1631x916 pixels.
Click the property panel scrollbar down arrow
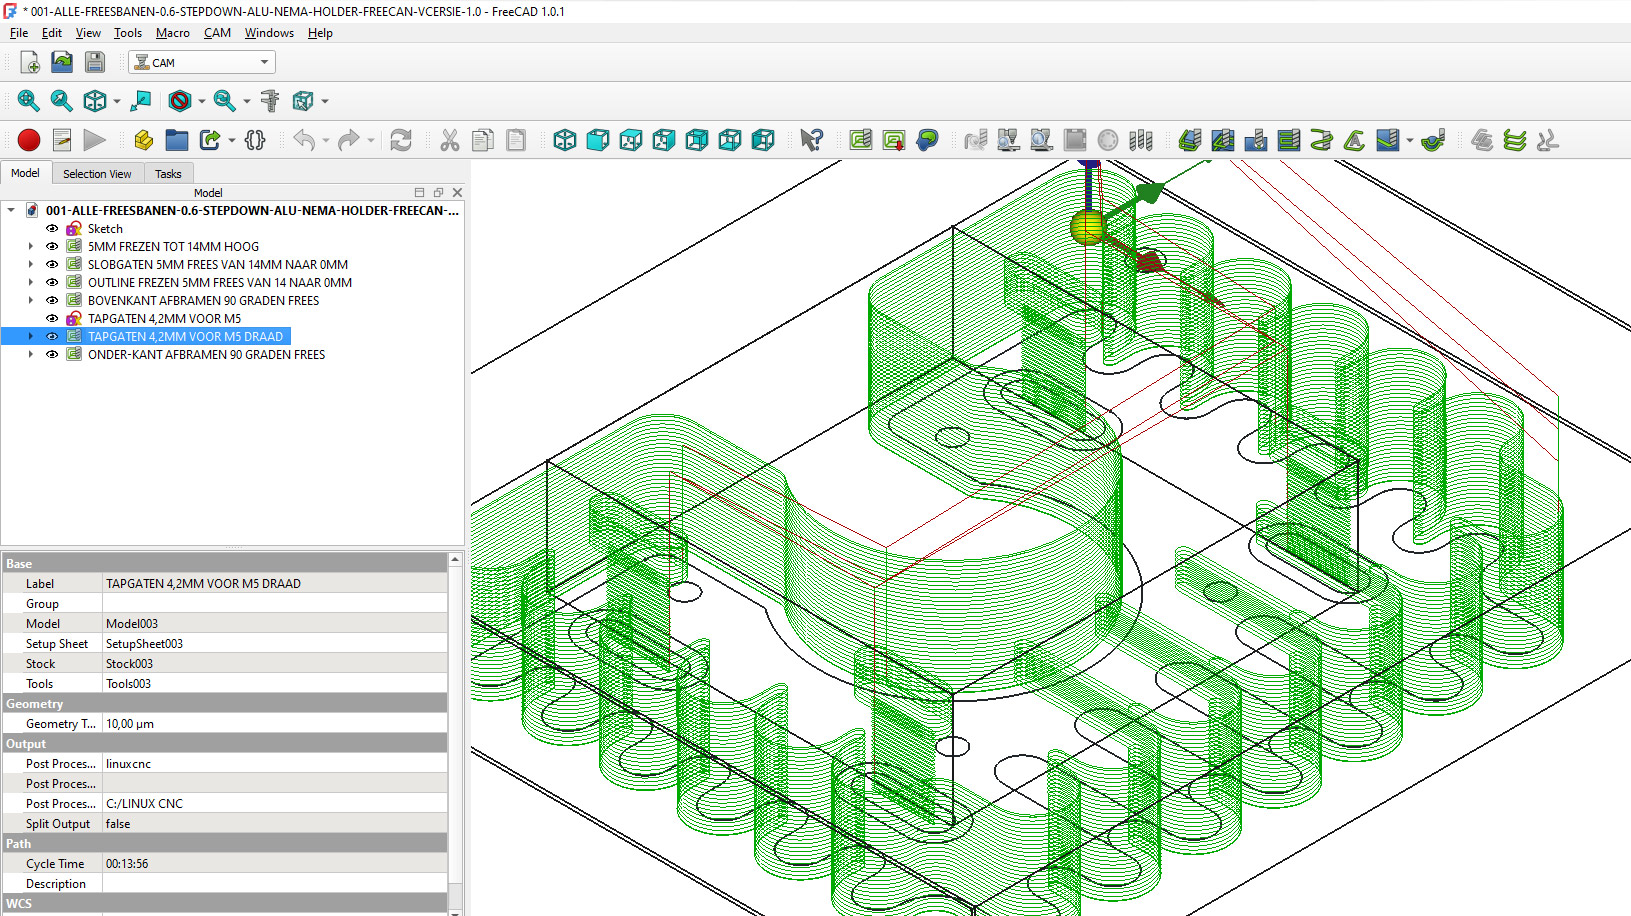coord(455,910)
